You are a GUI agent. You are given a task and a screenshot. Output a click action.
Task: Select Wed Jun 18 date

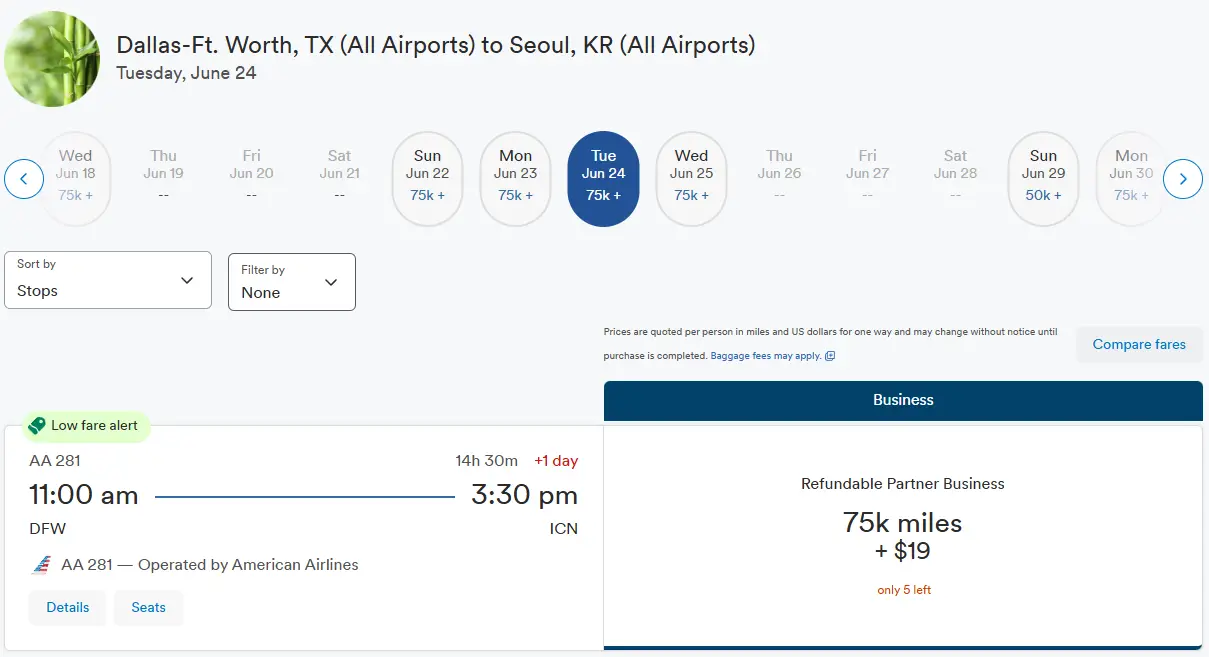pyautogui.click(x=76, y=179)
